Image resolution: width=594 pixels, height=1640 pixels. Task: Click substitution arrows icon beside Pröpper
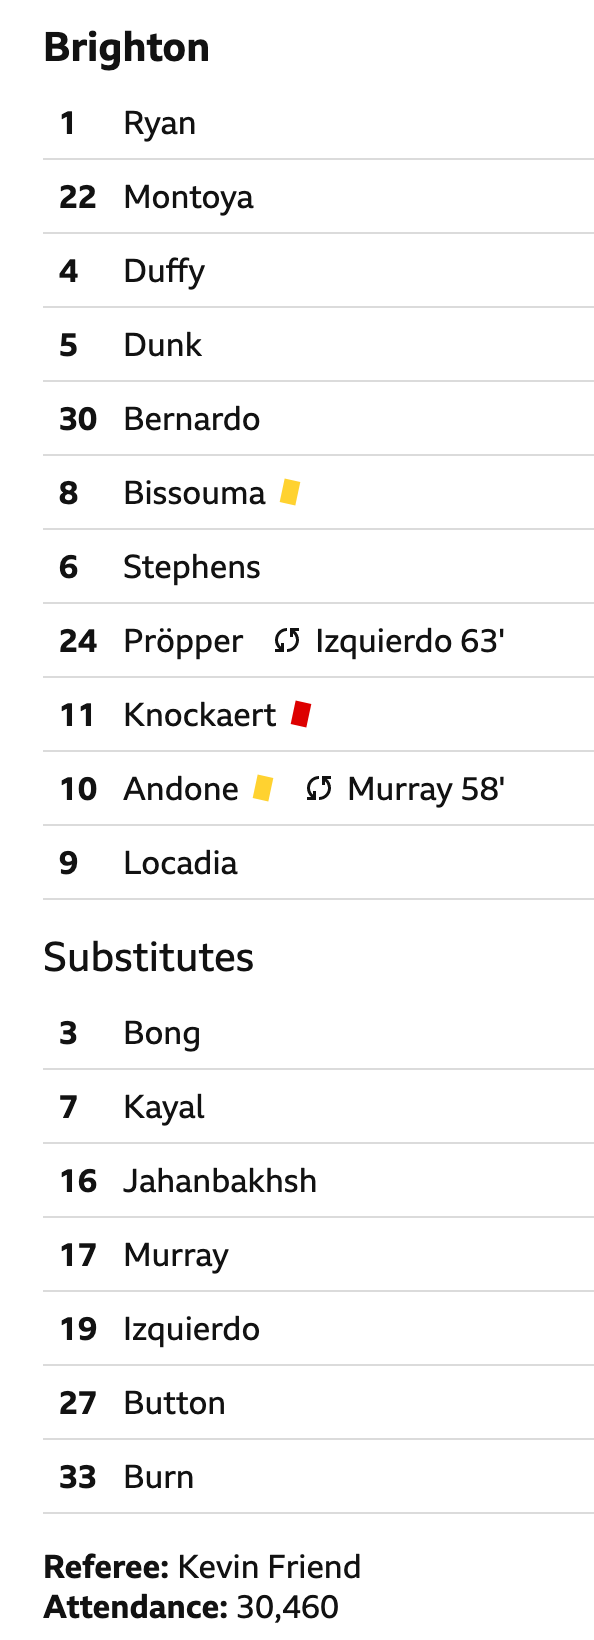tap(287, 640)
